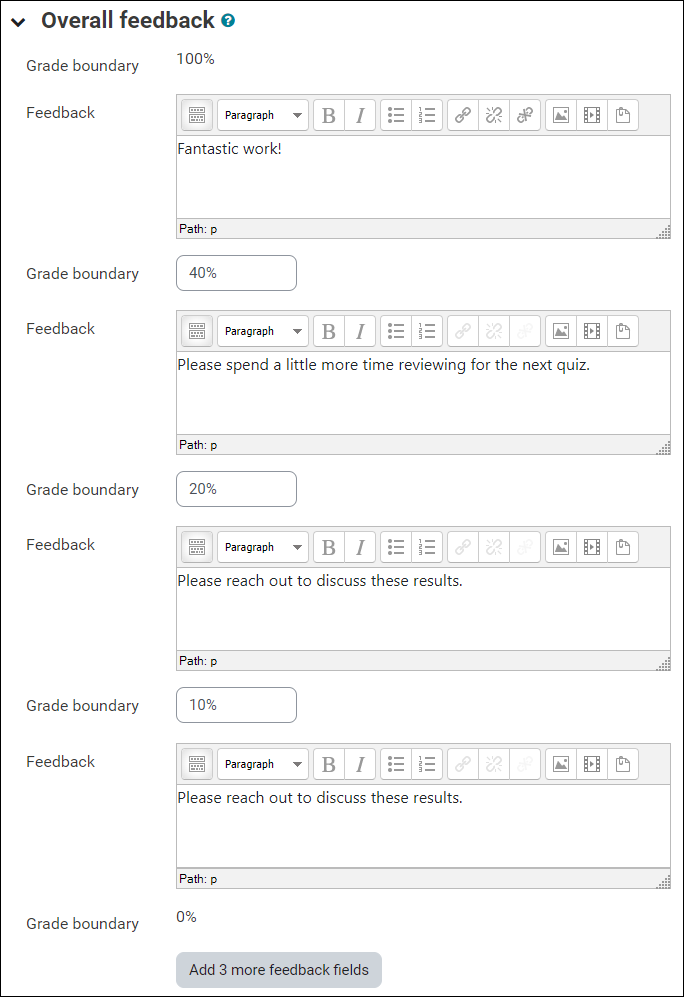Insert an image in the first Feedback editor
Viewport: 684px width, 997px height.
pos(560,115)
